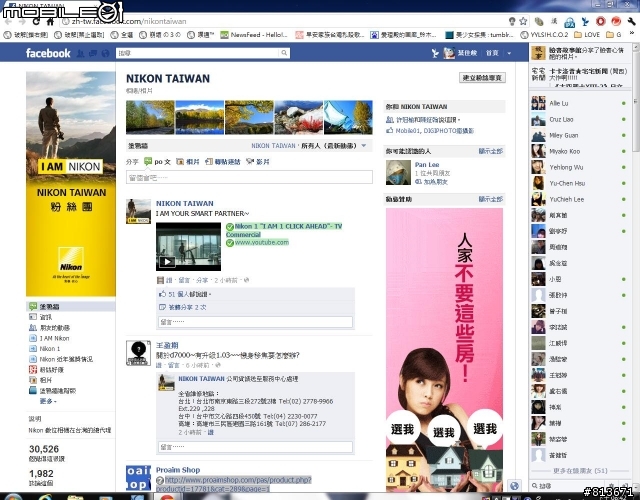This screenshot has width=640, height=500.
Task: Click the create fan page button
Action: coord(482,78)
